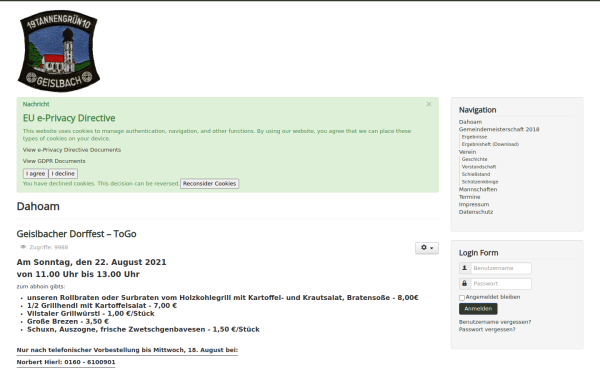Open the Geislbacher Dorffest – ToGo article title
The height and width of the screenshot is (375, 600).
click(x=76, y=234)
